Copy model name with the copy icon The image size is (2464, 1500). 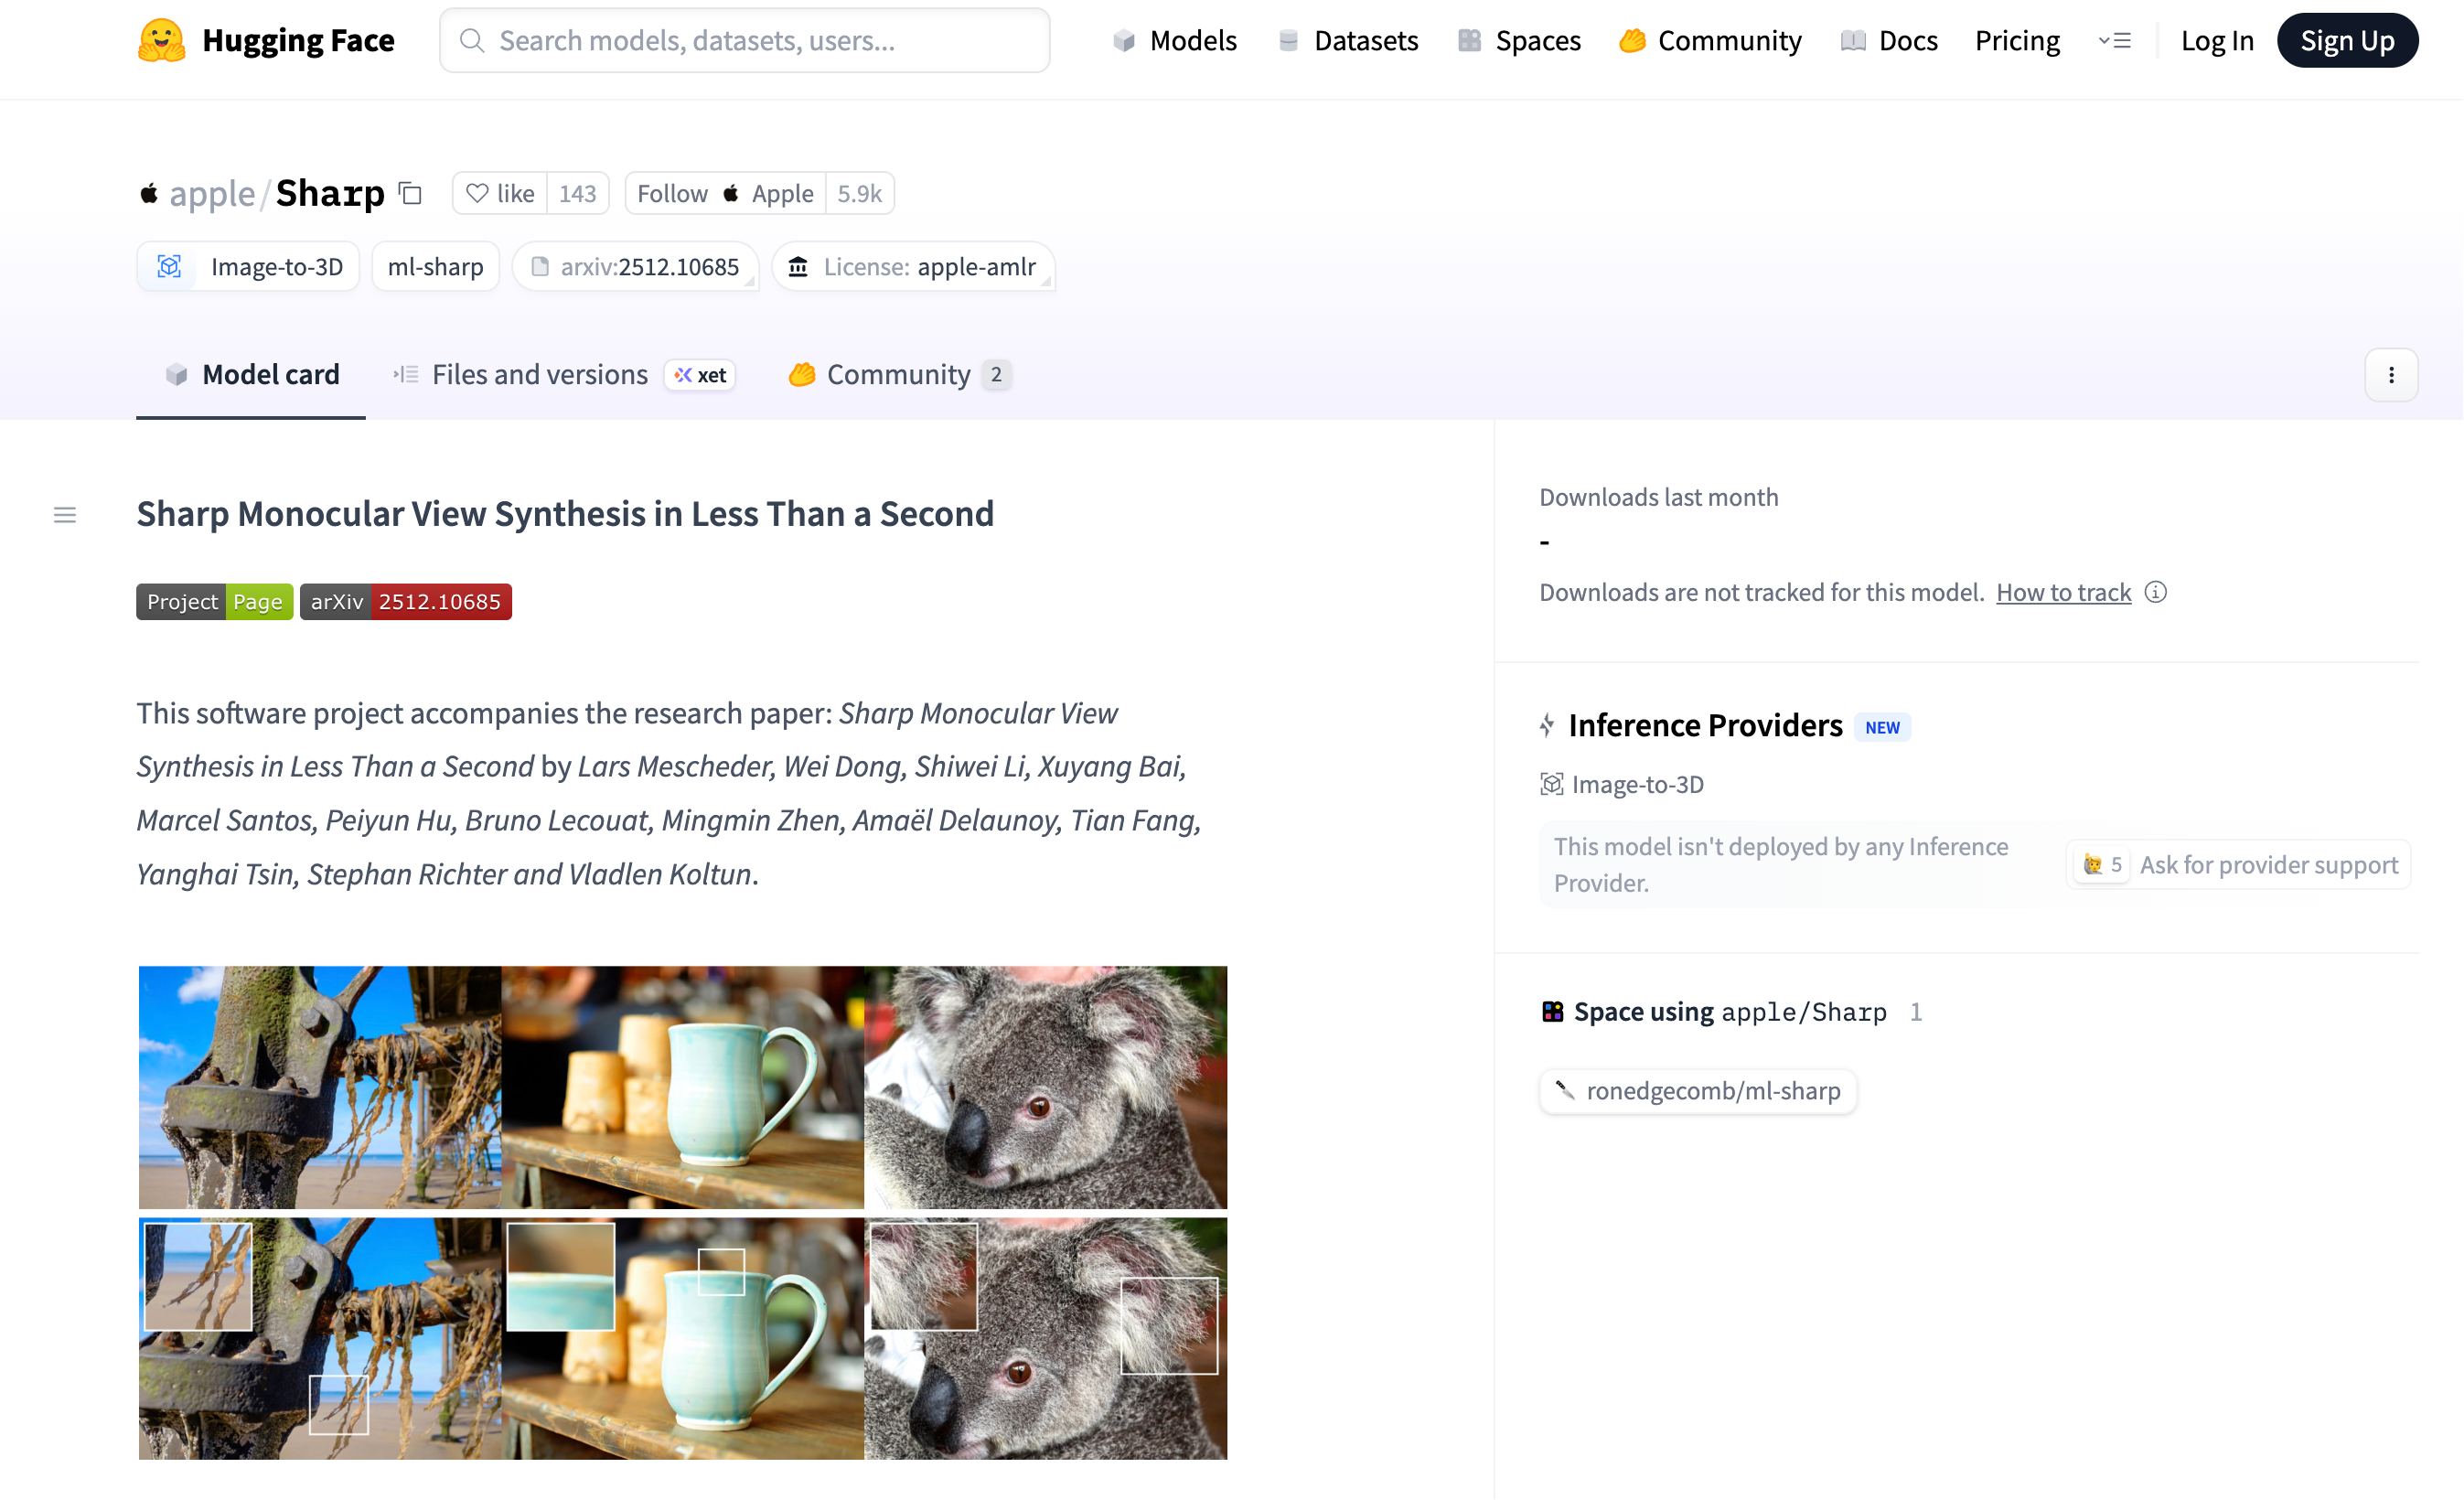[410, 193]
